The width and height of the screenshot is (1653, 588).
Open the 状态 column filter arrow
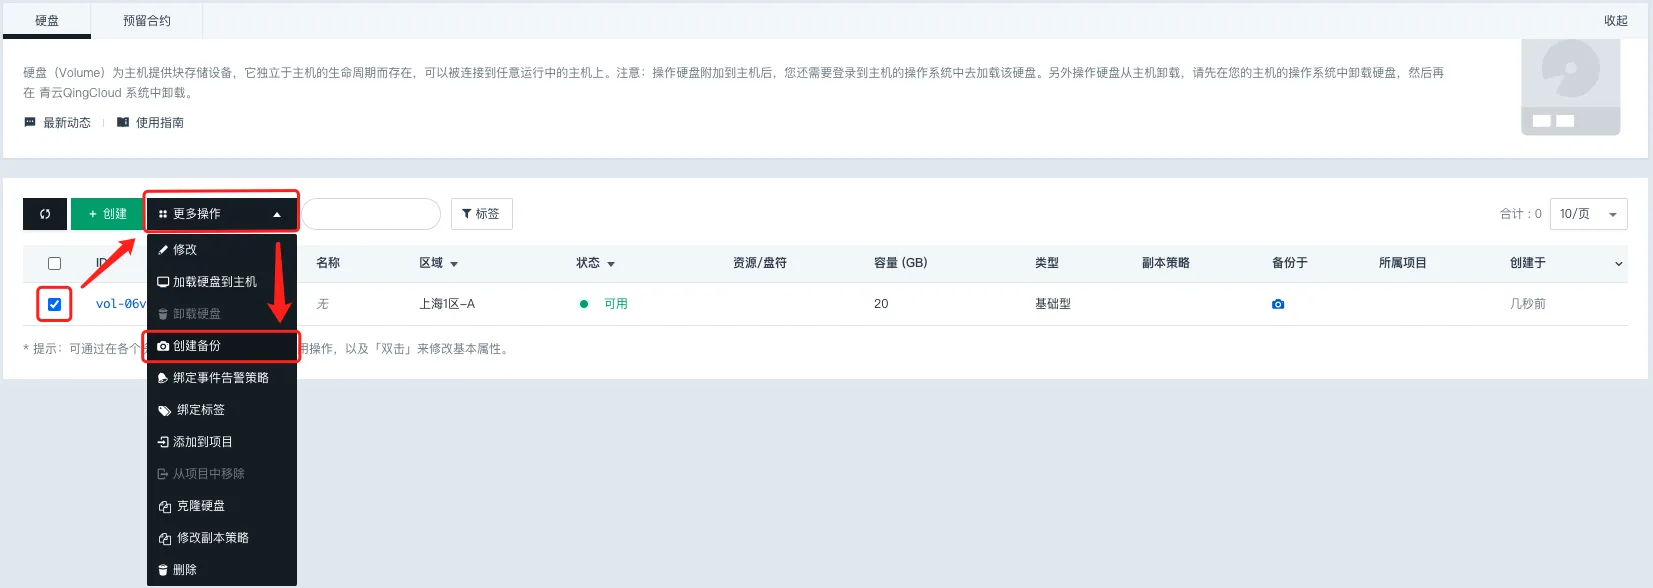[611, 264]
